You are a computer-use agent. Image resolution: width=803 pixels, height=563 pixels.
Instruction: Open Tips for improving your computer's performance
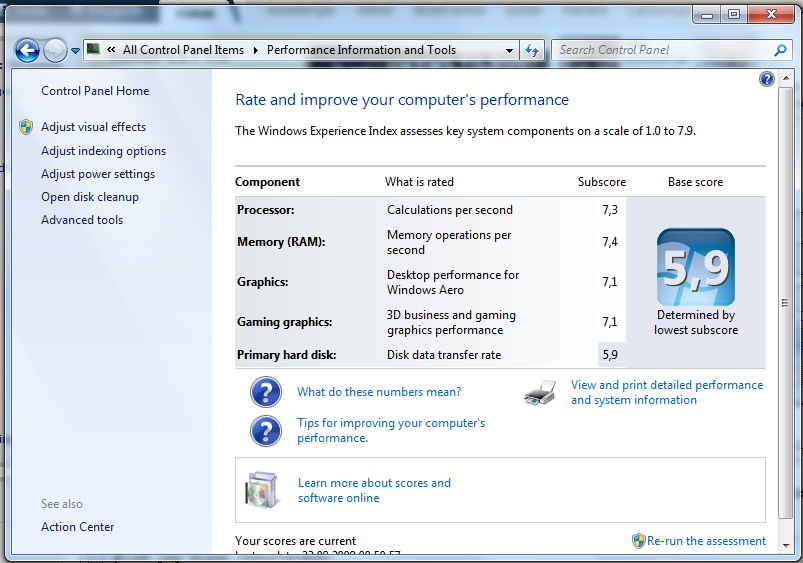[x=391, y=430]
